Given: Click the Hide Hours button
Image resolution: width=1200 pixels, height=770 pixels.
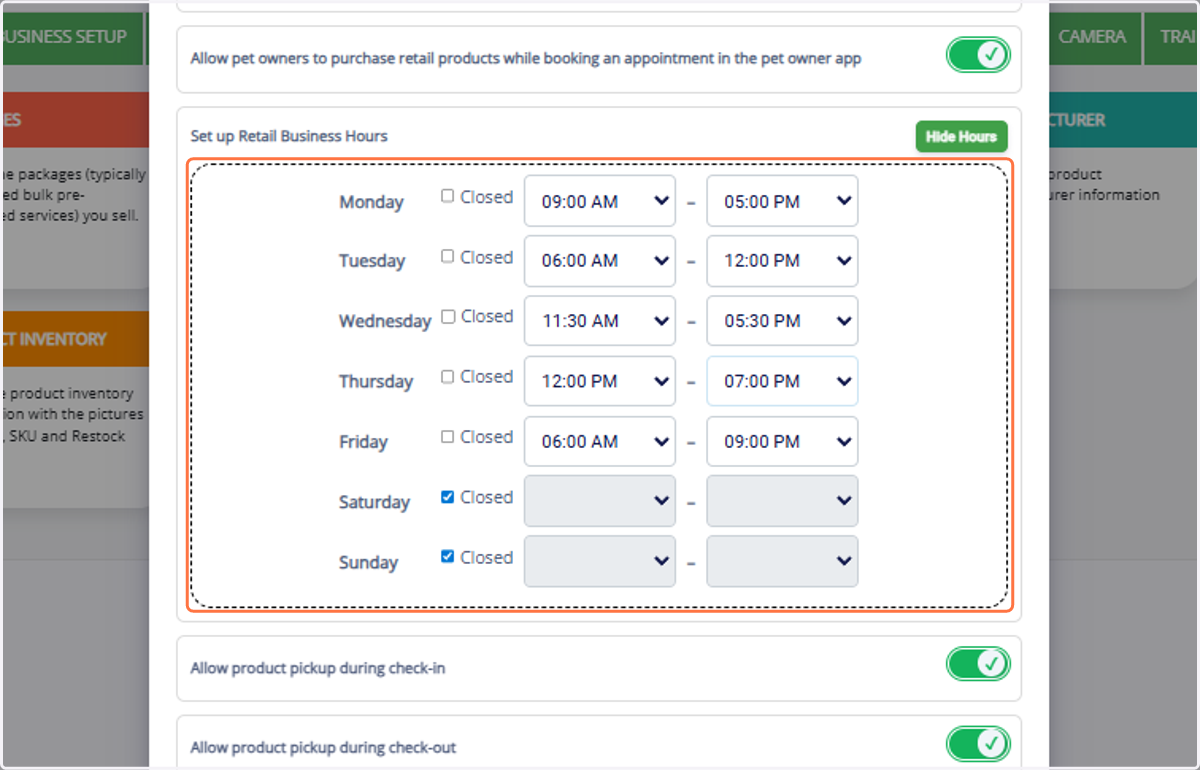Looking at the screenshot, I should pyautogui.click(x=961, y=137).
